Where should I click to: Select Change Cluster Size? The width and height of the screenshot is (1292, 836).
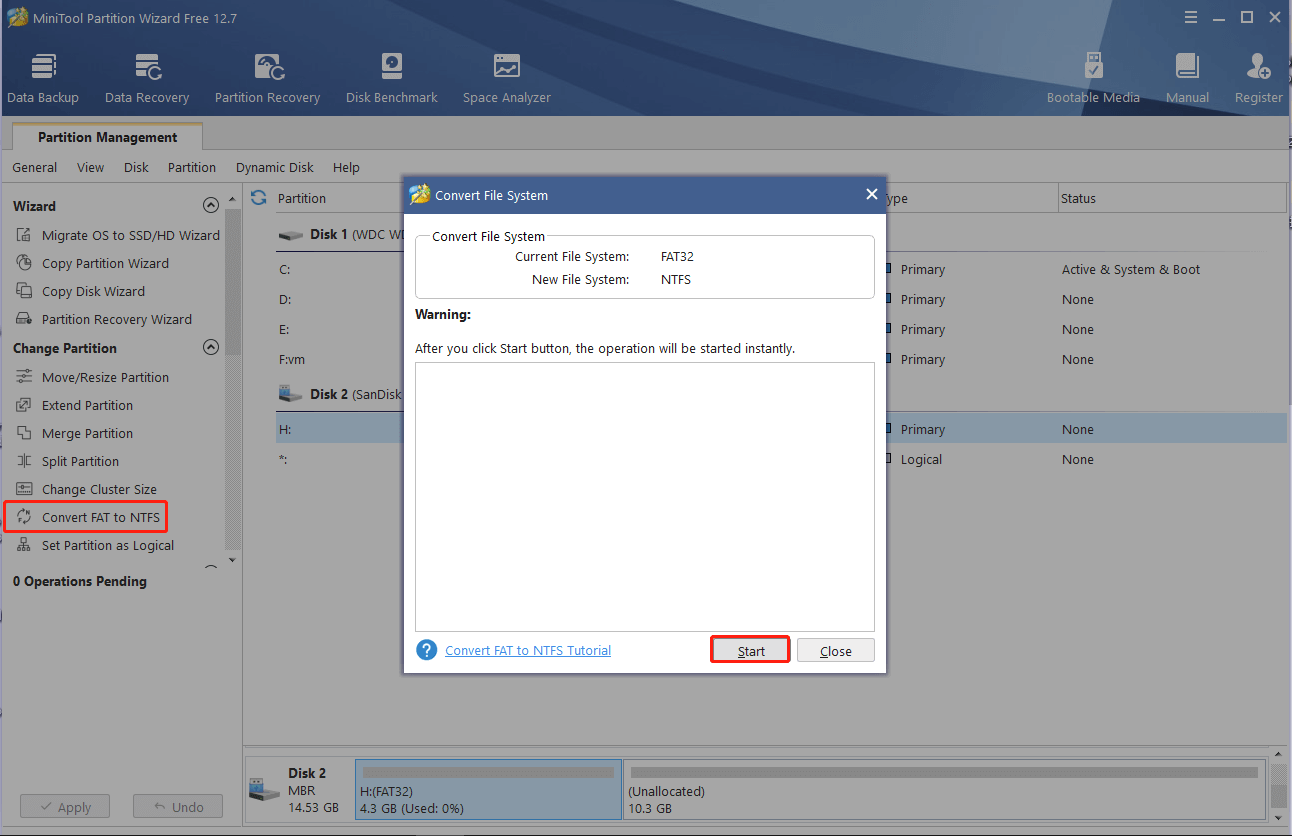point(86,489)
